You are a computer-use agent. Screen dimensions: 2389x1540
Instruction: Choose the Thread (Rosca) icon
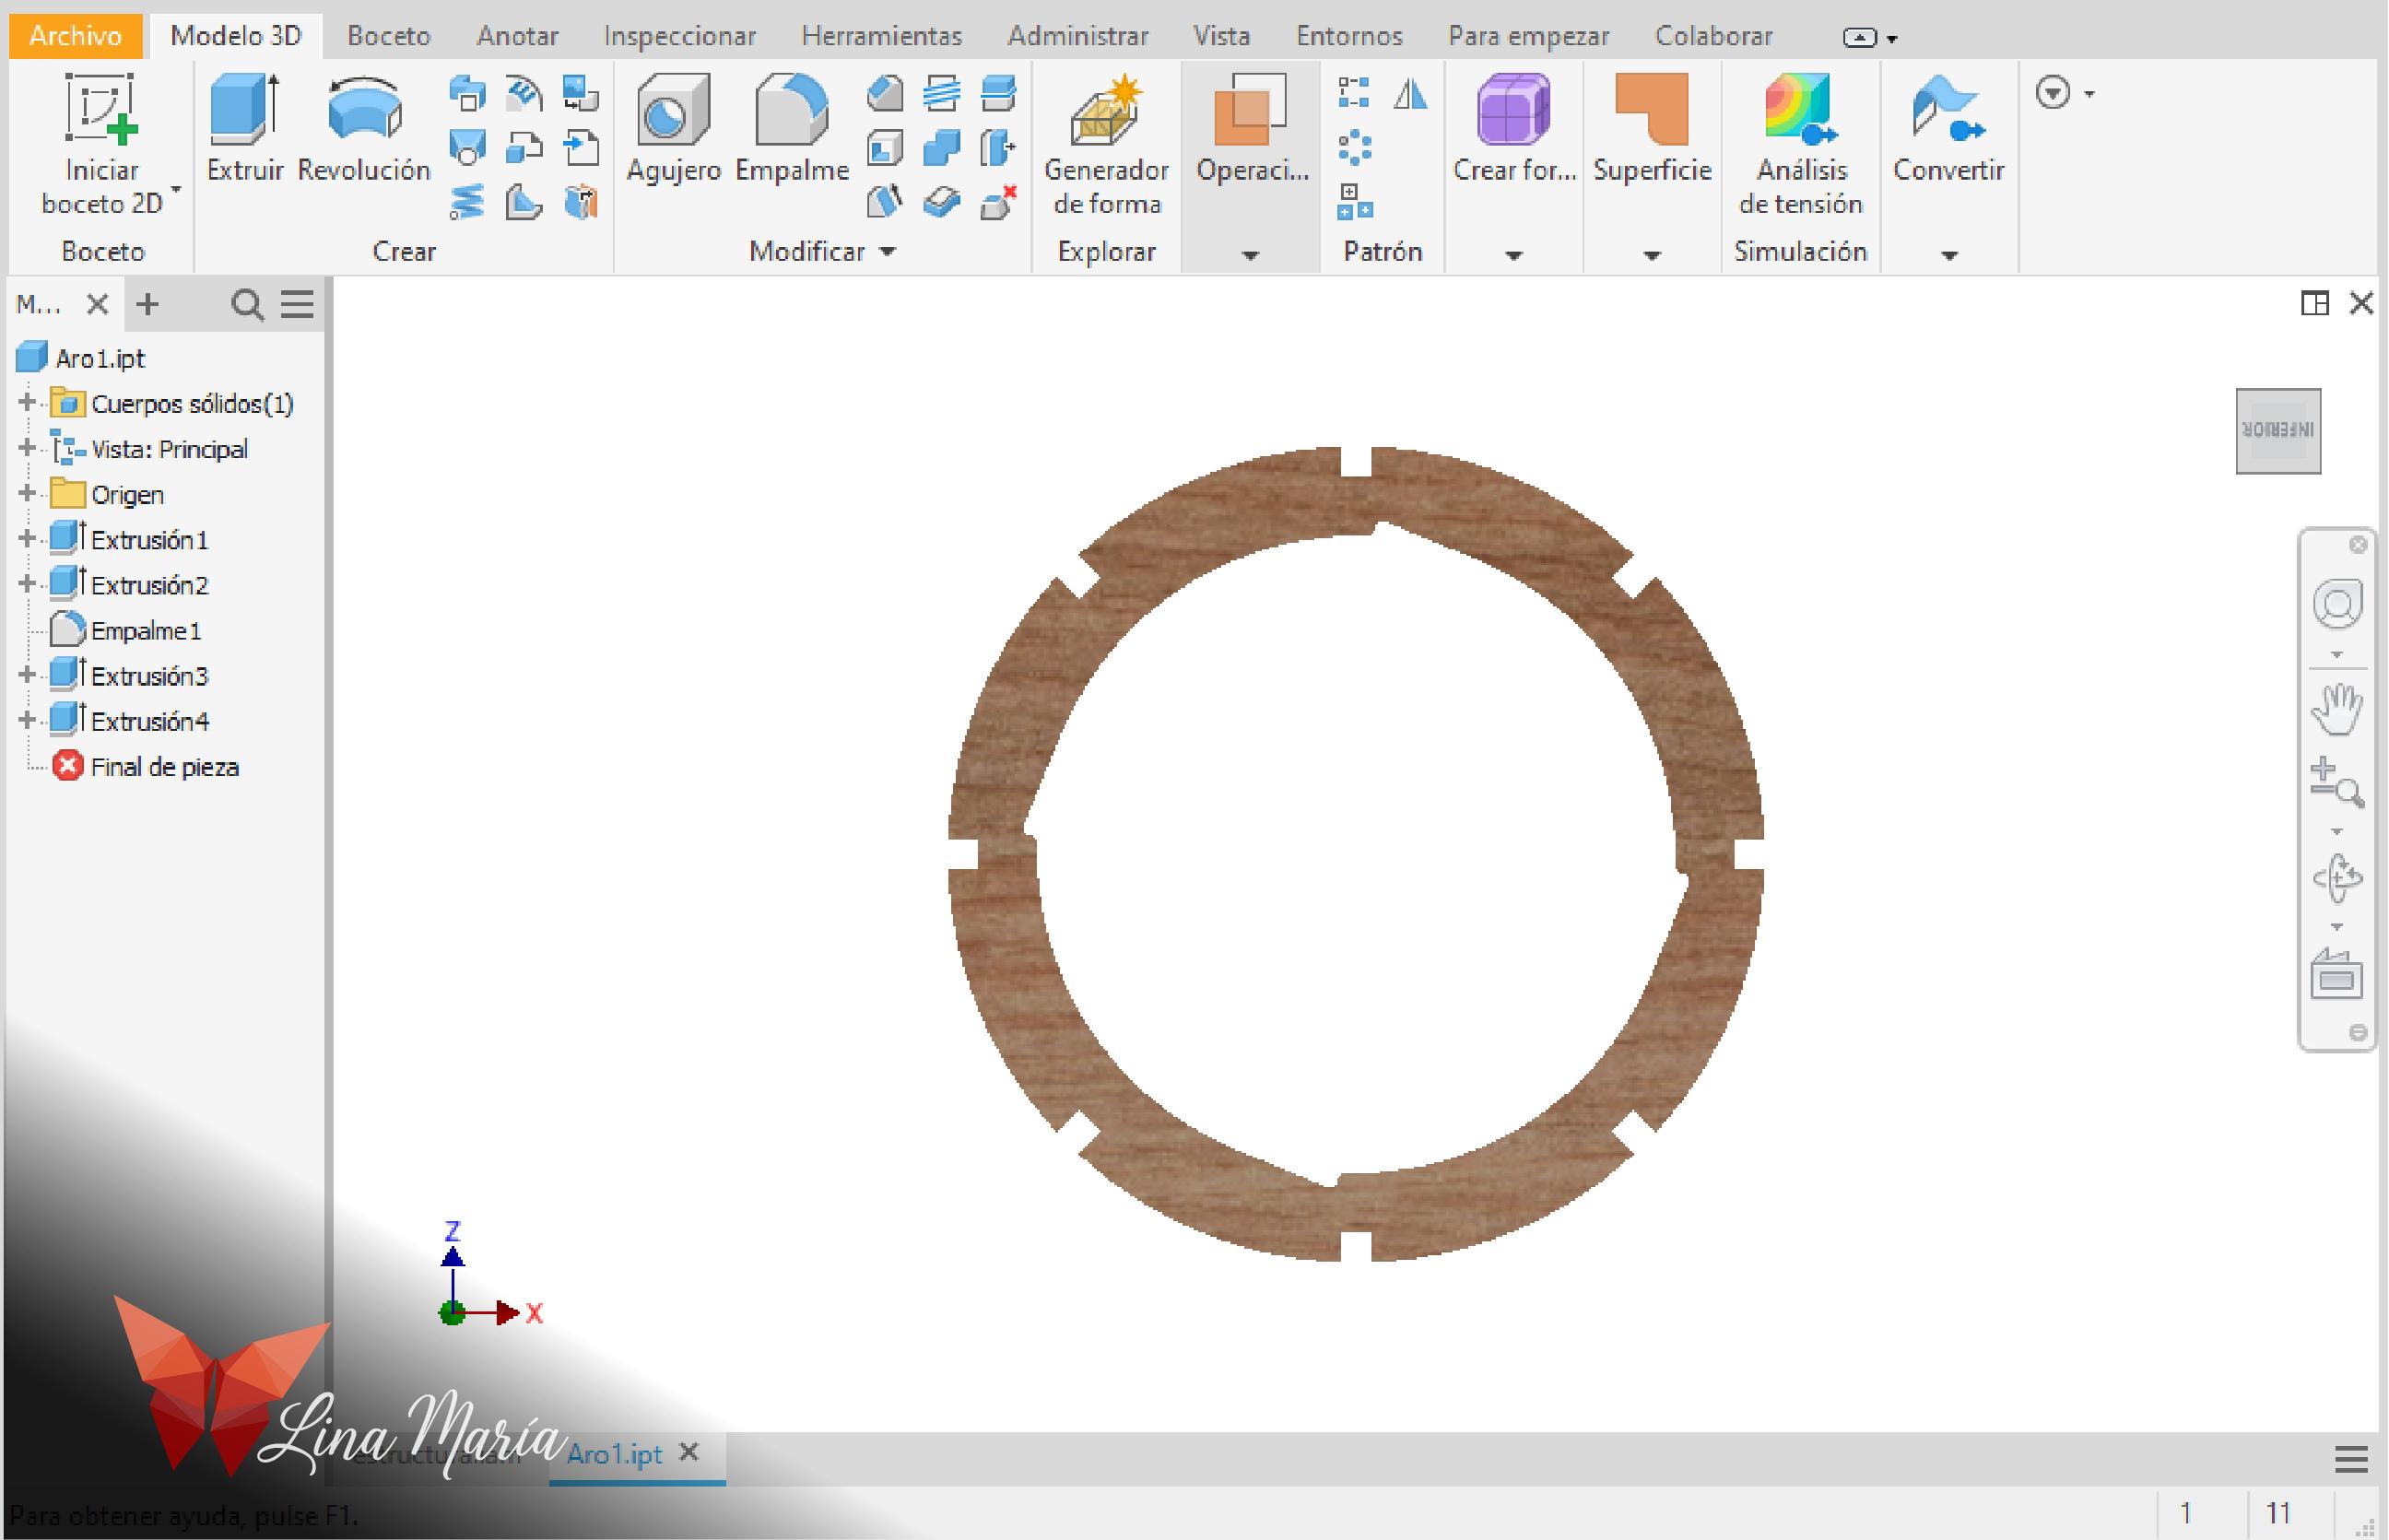point(942,94)
